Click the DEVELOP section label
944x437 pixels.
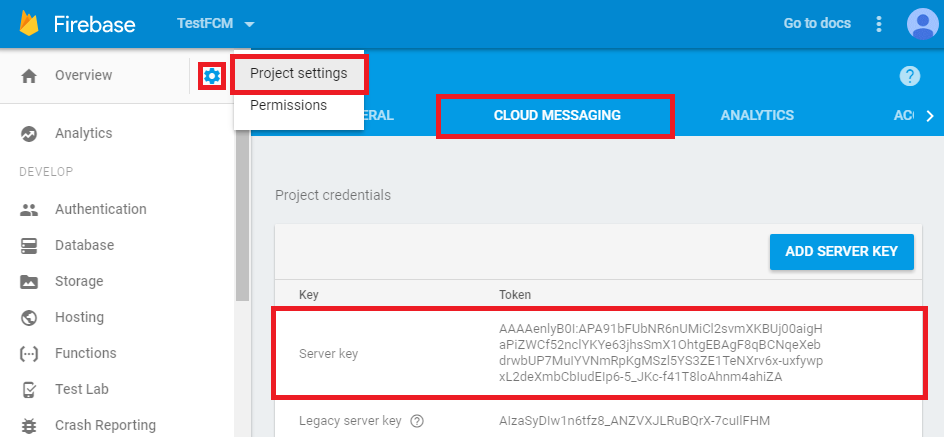click(46, 172)
